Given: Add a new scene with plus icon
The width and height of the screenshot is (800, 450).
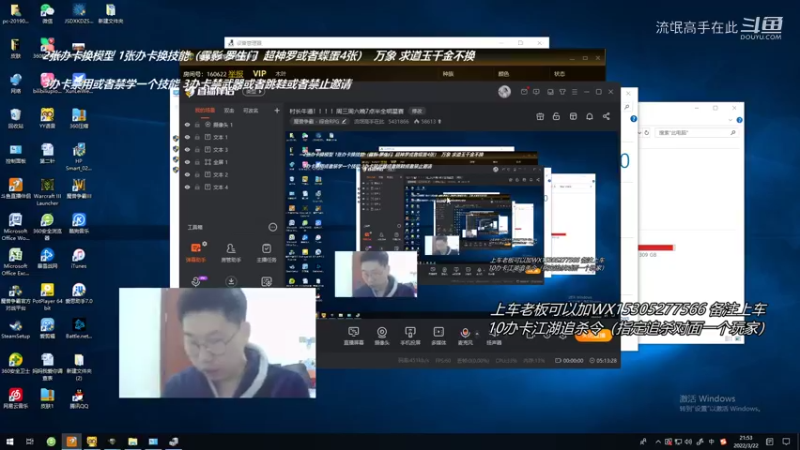Looking at the screenshot, I should (277, 110).
